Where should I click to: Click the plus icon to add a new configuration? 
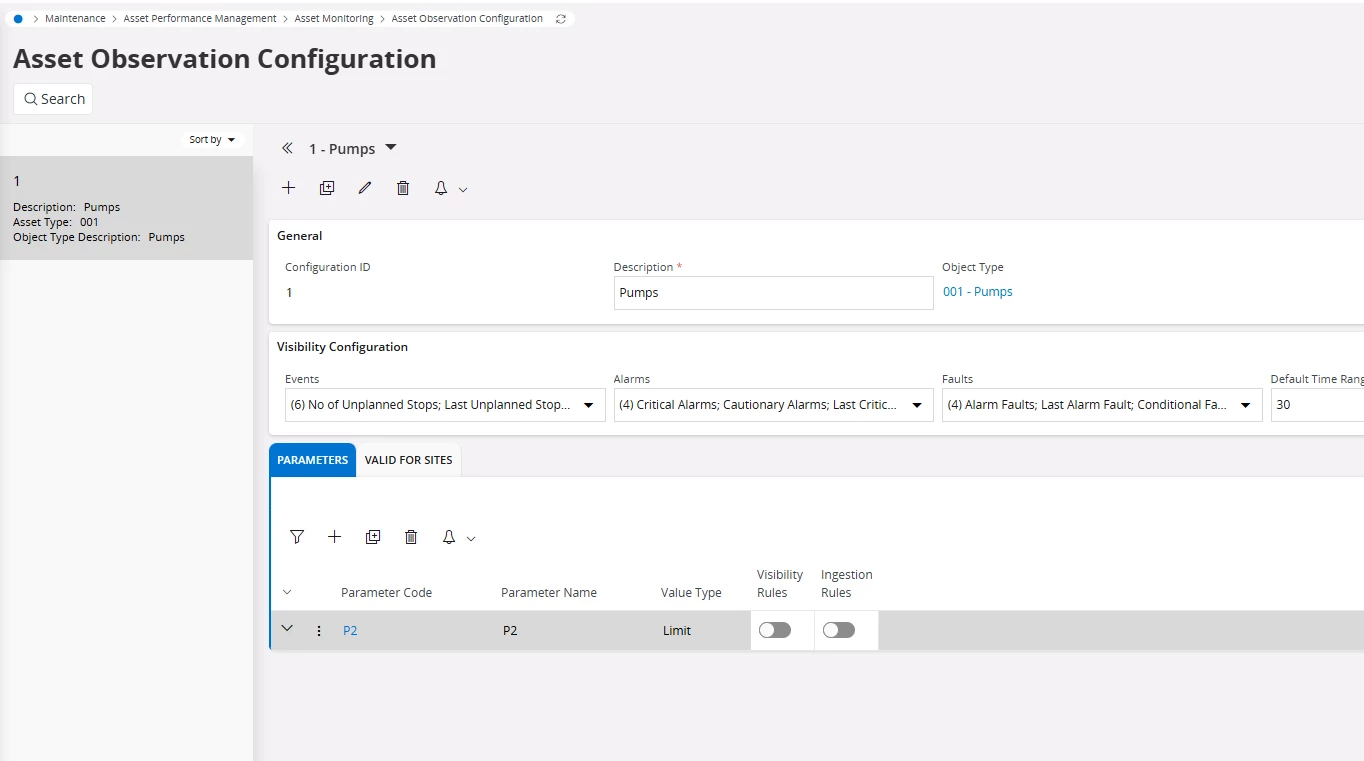pos(288,188)
